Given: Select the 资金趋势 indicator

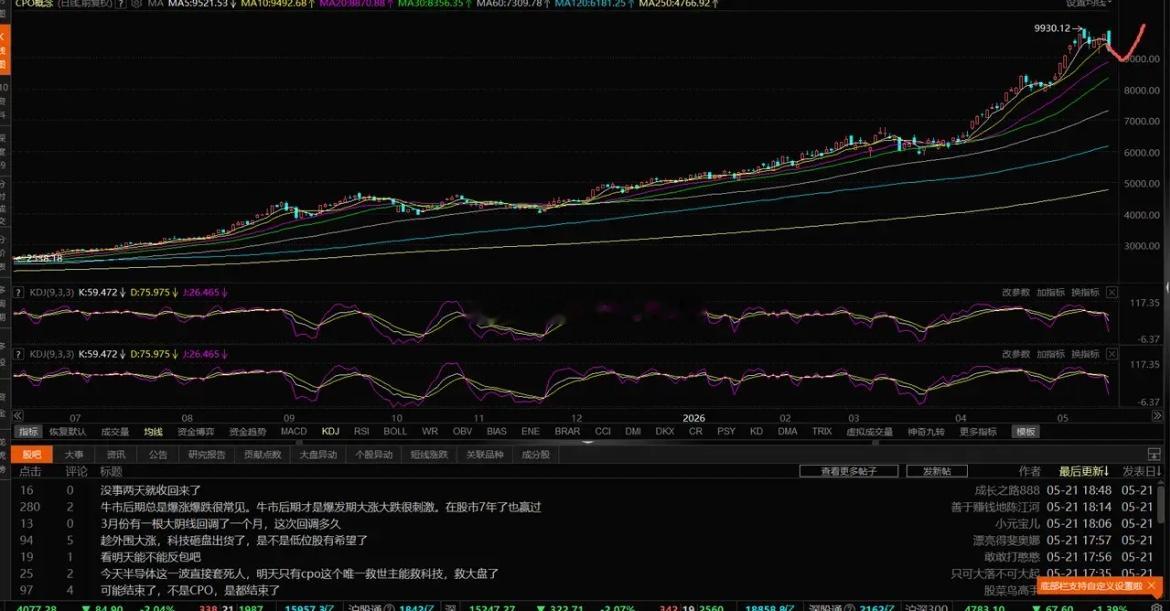Looking at the screenshot, I should coord(248,432).
